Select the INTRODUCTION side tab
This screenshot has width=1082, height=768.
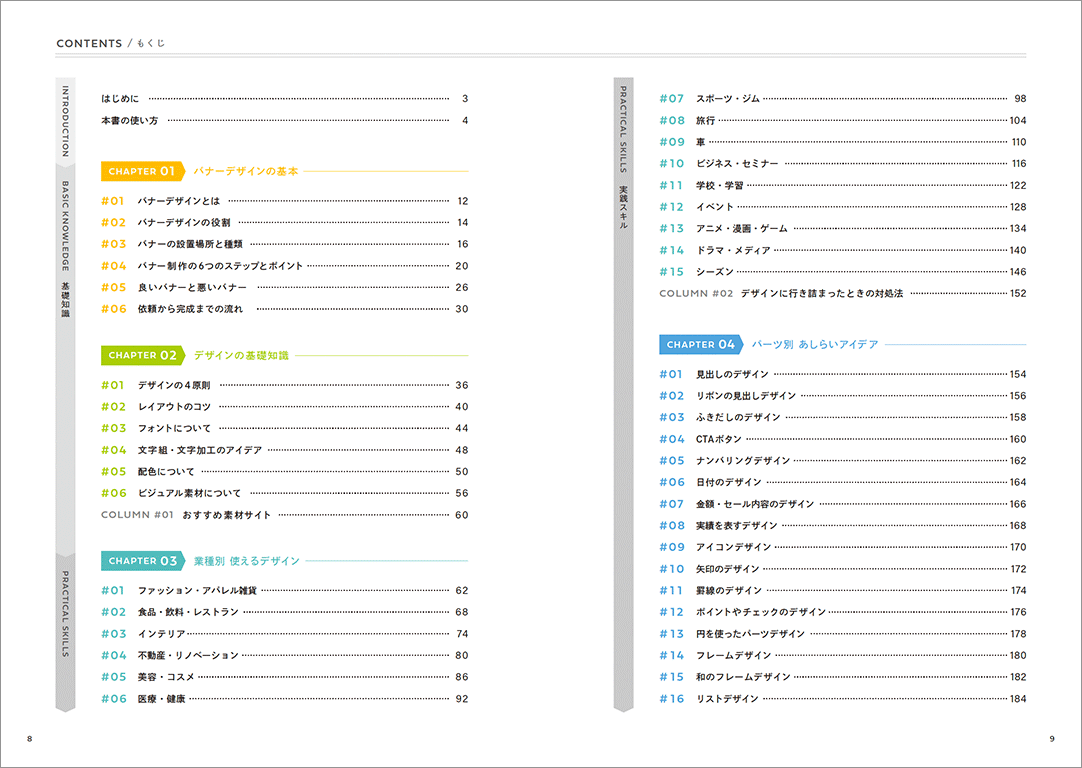(66, 121)
